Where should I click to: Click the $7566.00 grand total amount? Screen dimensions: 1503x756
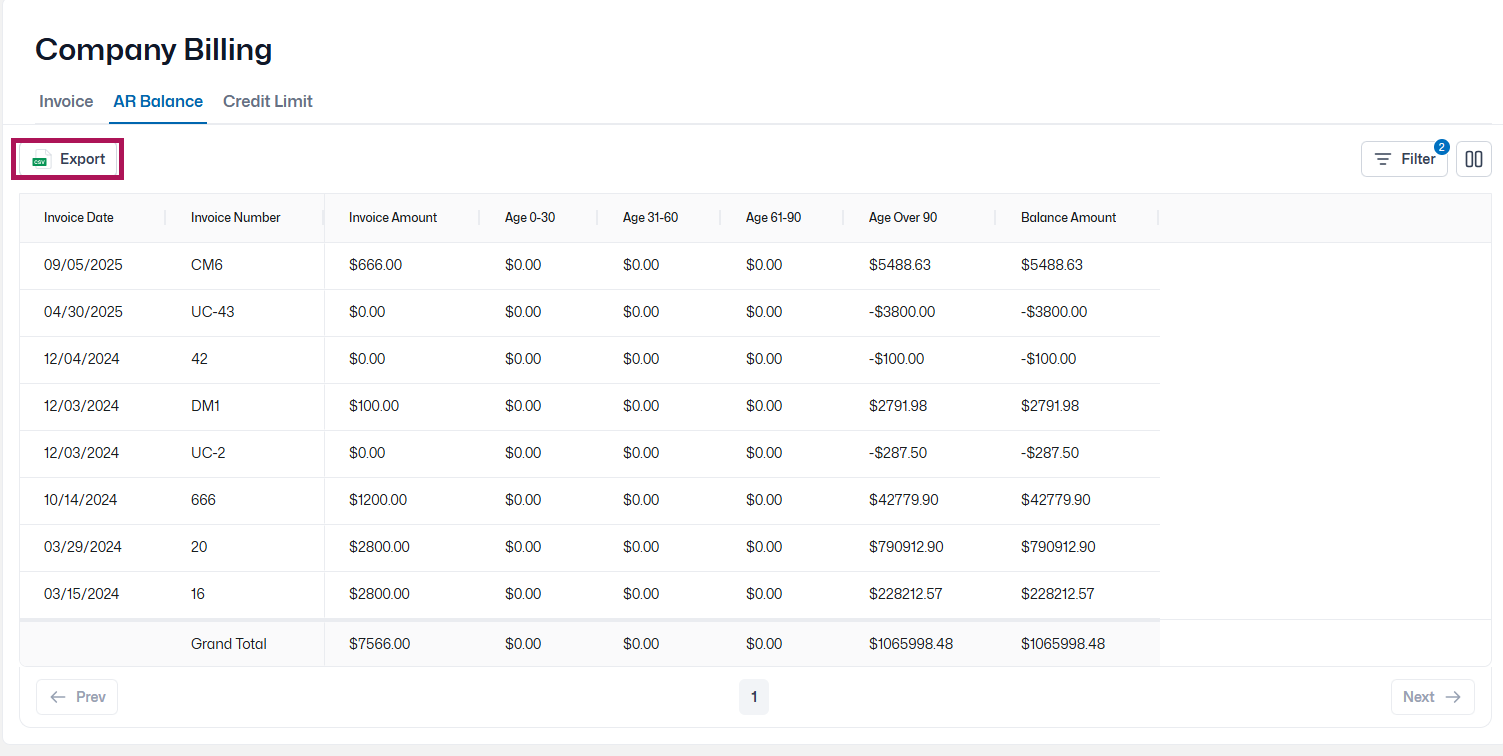[379, 644]
